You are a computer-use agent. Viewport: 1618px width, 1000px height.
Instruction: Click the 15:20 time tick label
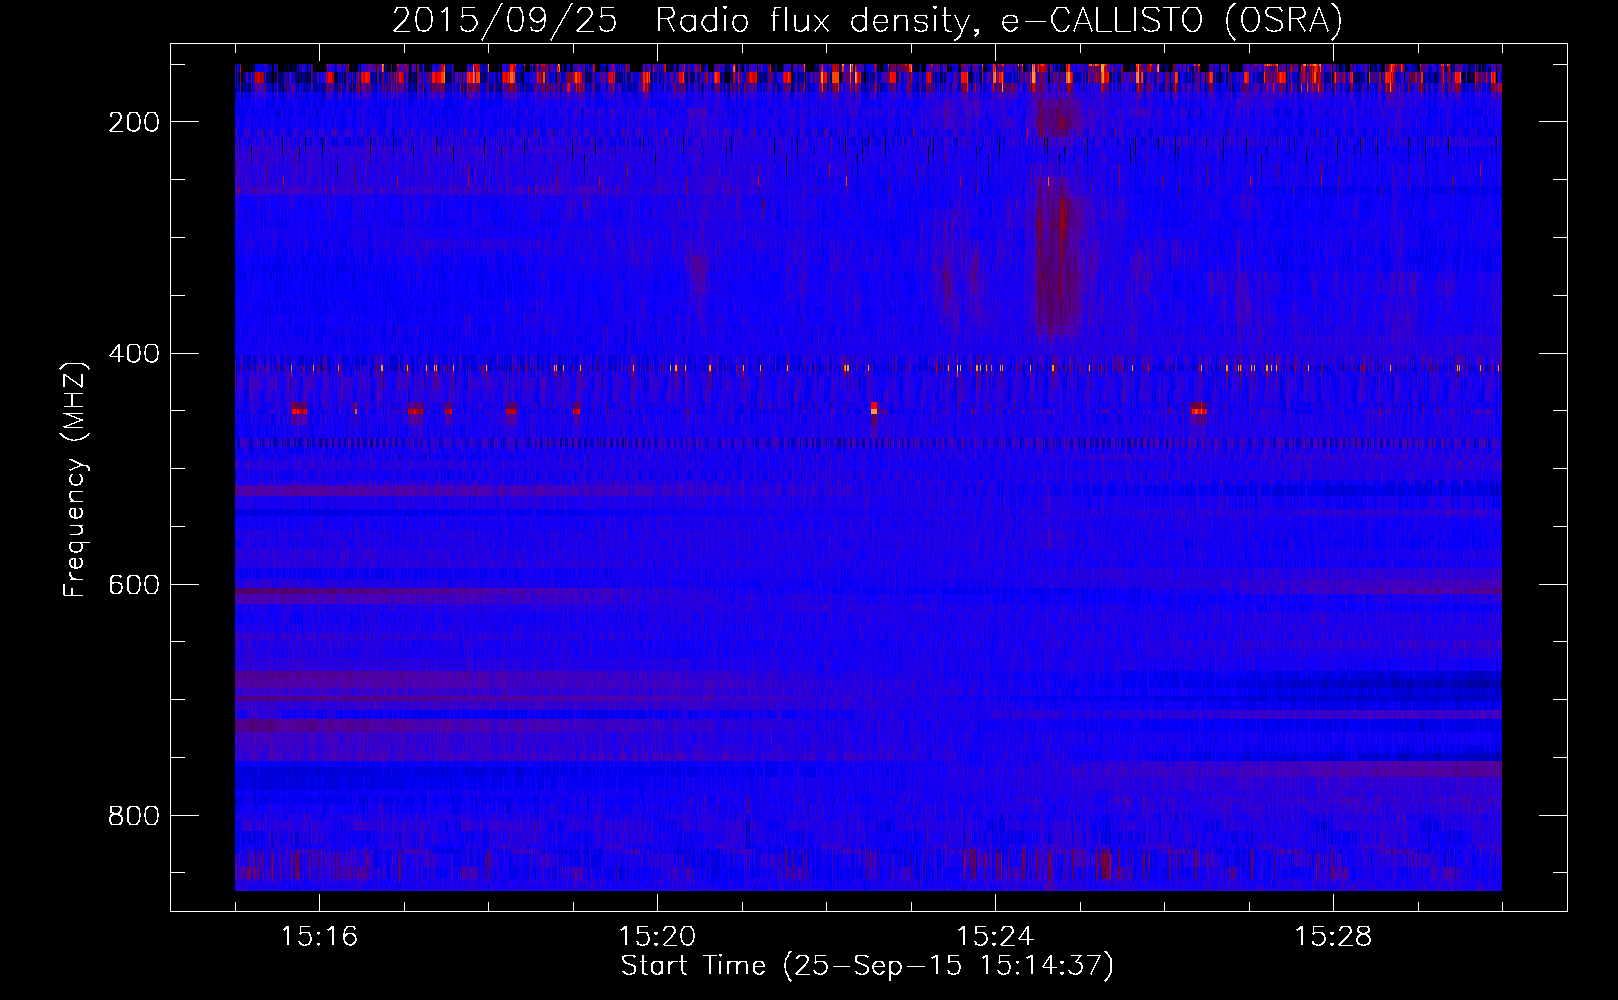657,937
